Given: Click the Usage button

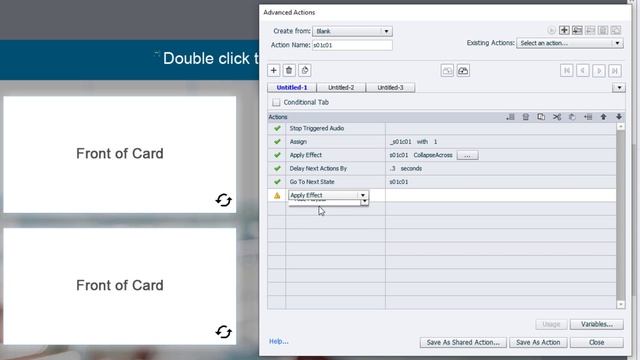Looking at the screenshot, I should [x=551, y=324].
